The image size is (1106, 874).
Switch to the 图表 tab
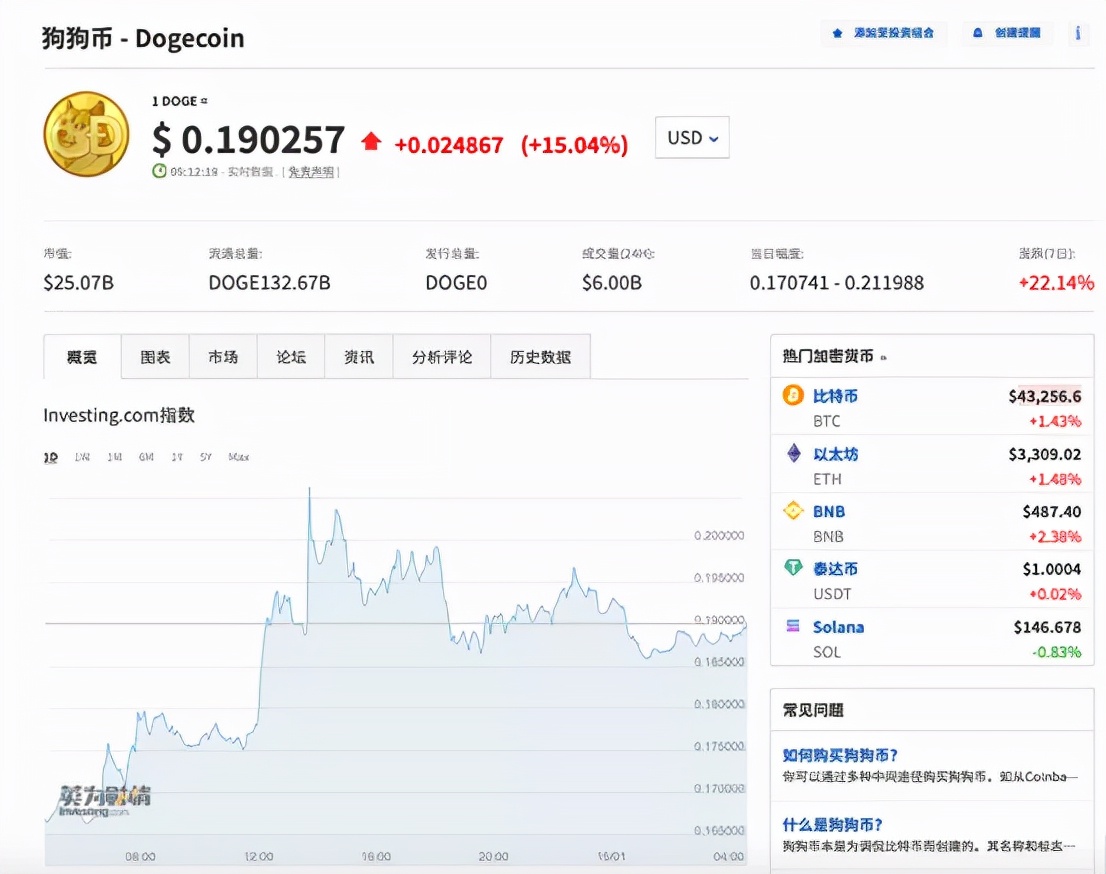click(155, 357)
